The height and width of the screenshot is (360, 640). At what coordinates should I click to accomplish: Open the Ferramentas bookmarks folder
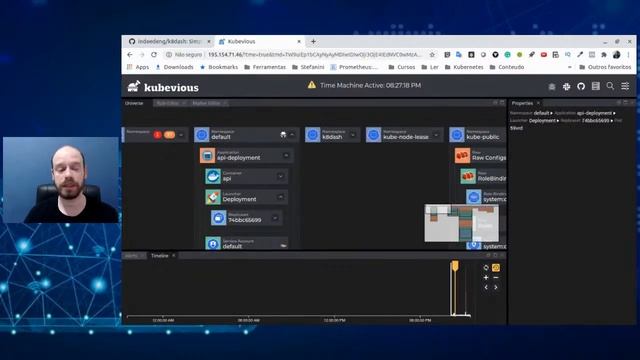pyautogui.click(x=265, y=67)
